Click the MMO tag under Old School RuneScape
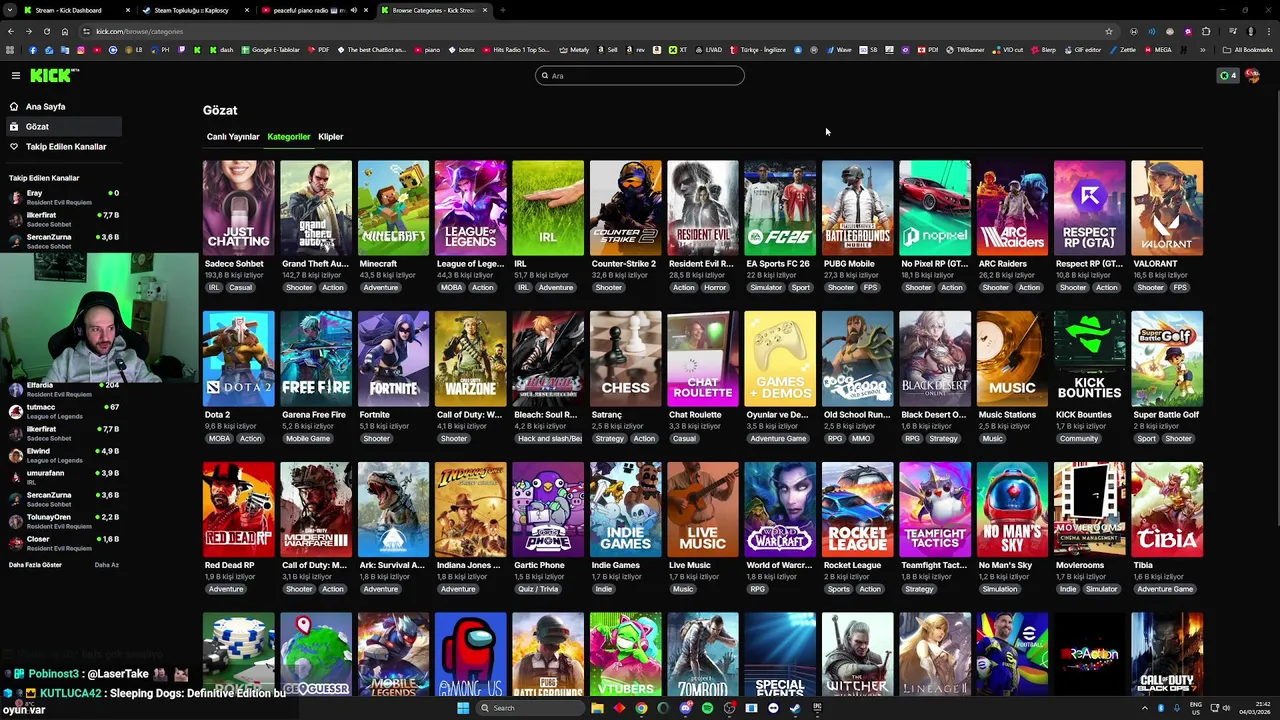The width and height of the screenshot is (1280, 720). coord(861,439)
